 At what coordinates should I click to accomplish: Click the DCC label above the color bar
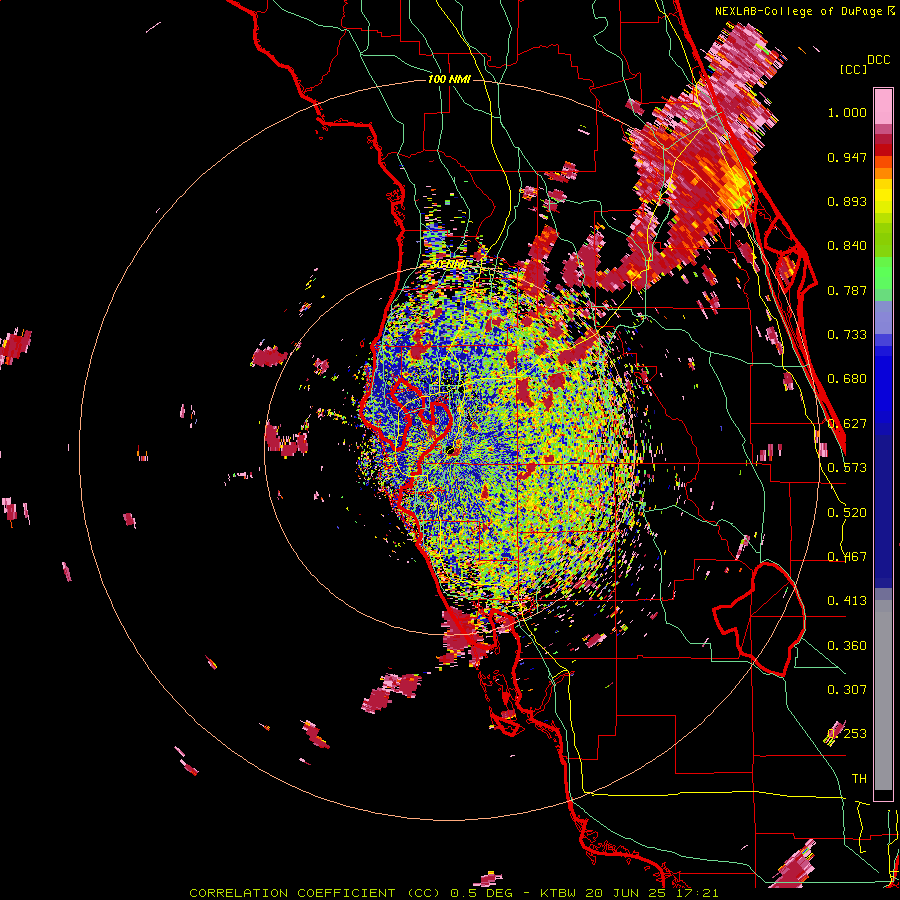pos(879,60)
